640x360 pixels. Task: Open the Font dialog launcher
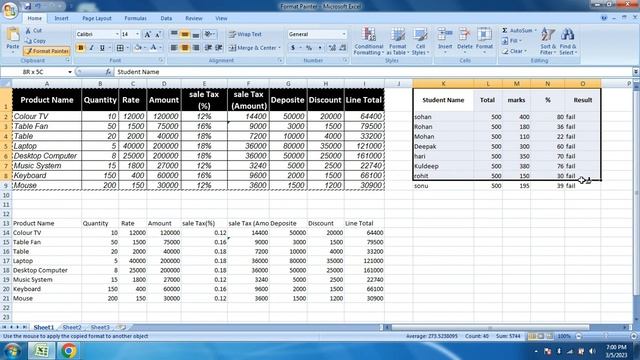(161, 60)
